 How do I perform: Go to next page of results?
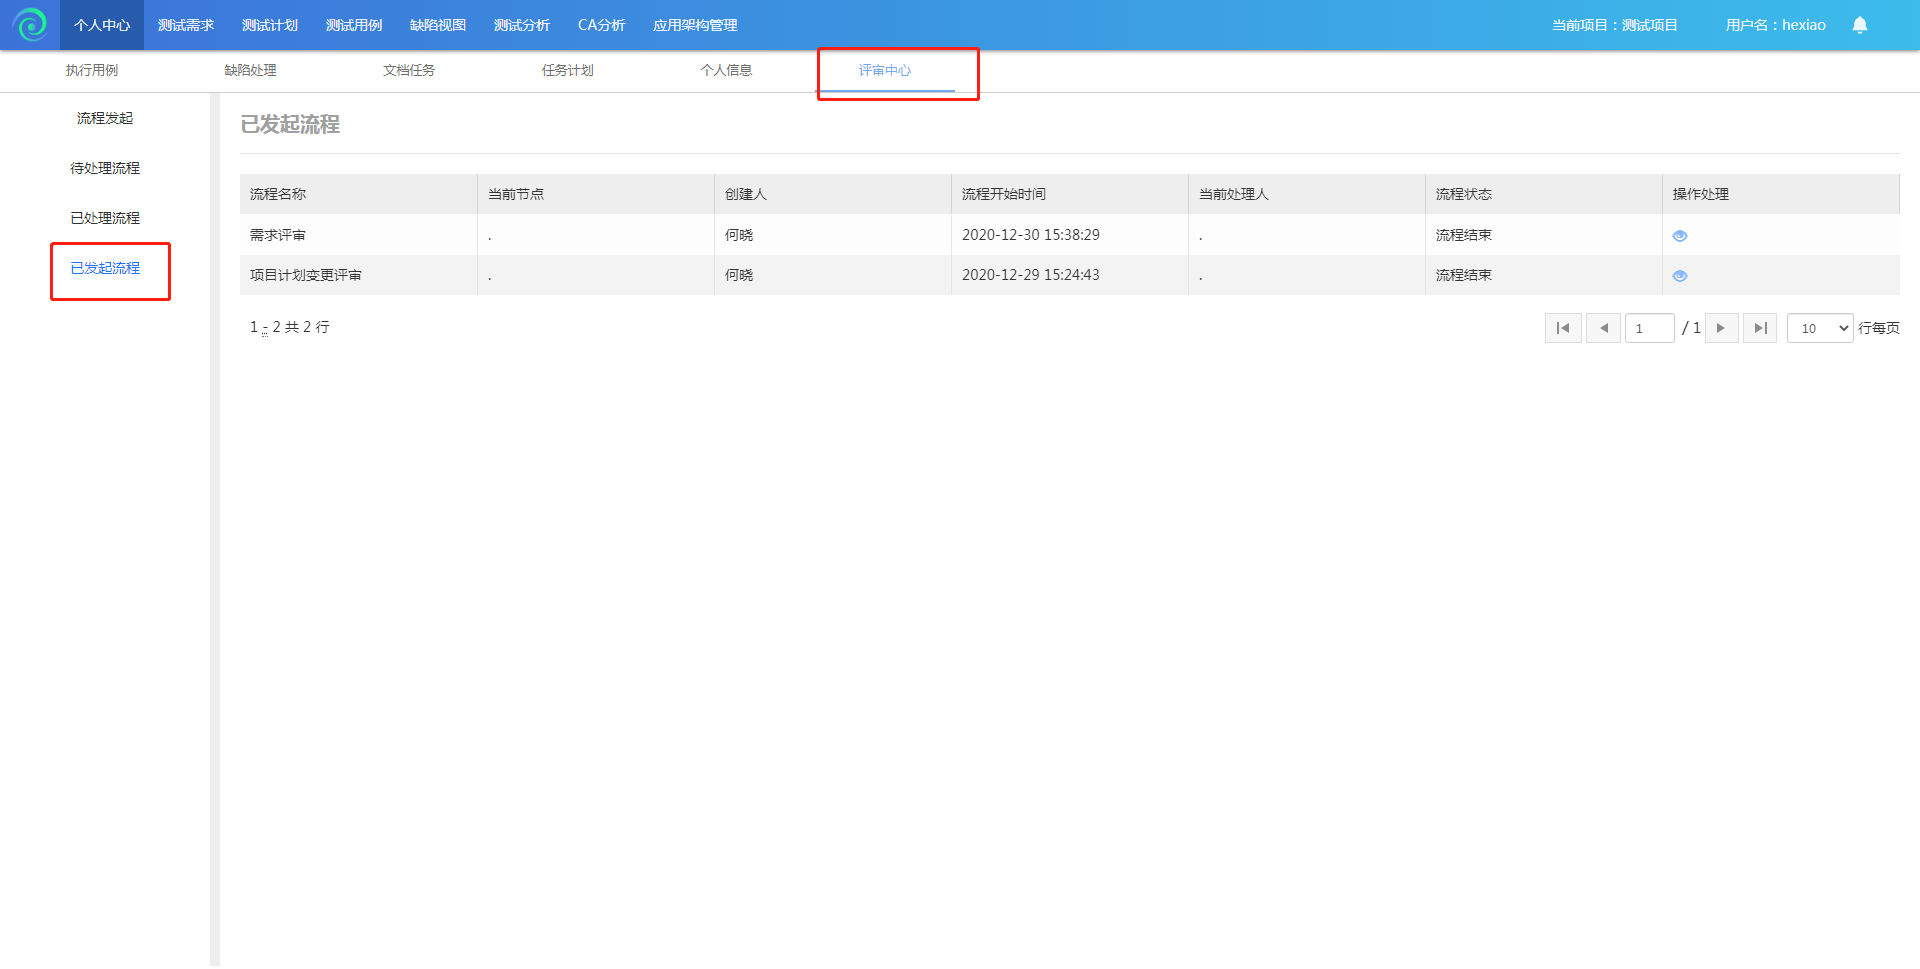(1720, 328)
